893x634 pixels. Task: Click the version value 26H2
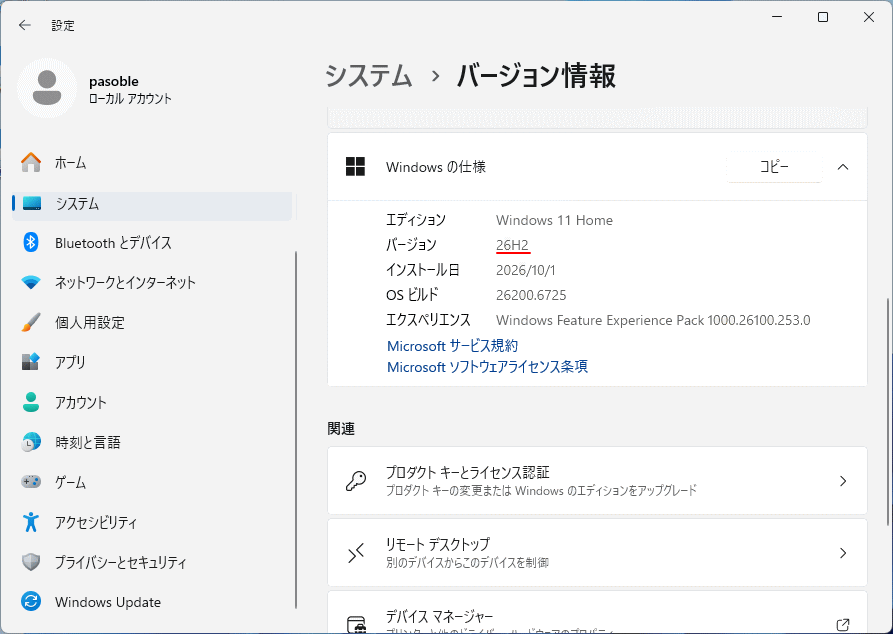(x=512, y=245)
